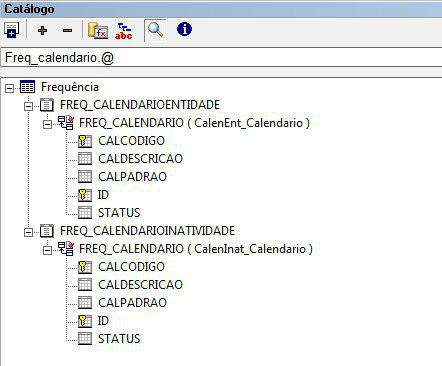Click the minus collapse-all toolbar icon
This screenshot has width=442, height=366.
click(67, 31)
